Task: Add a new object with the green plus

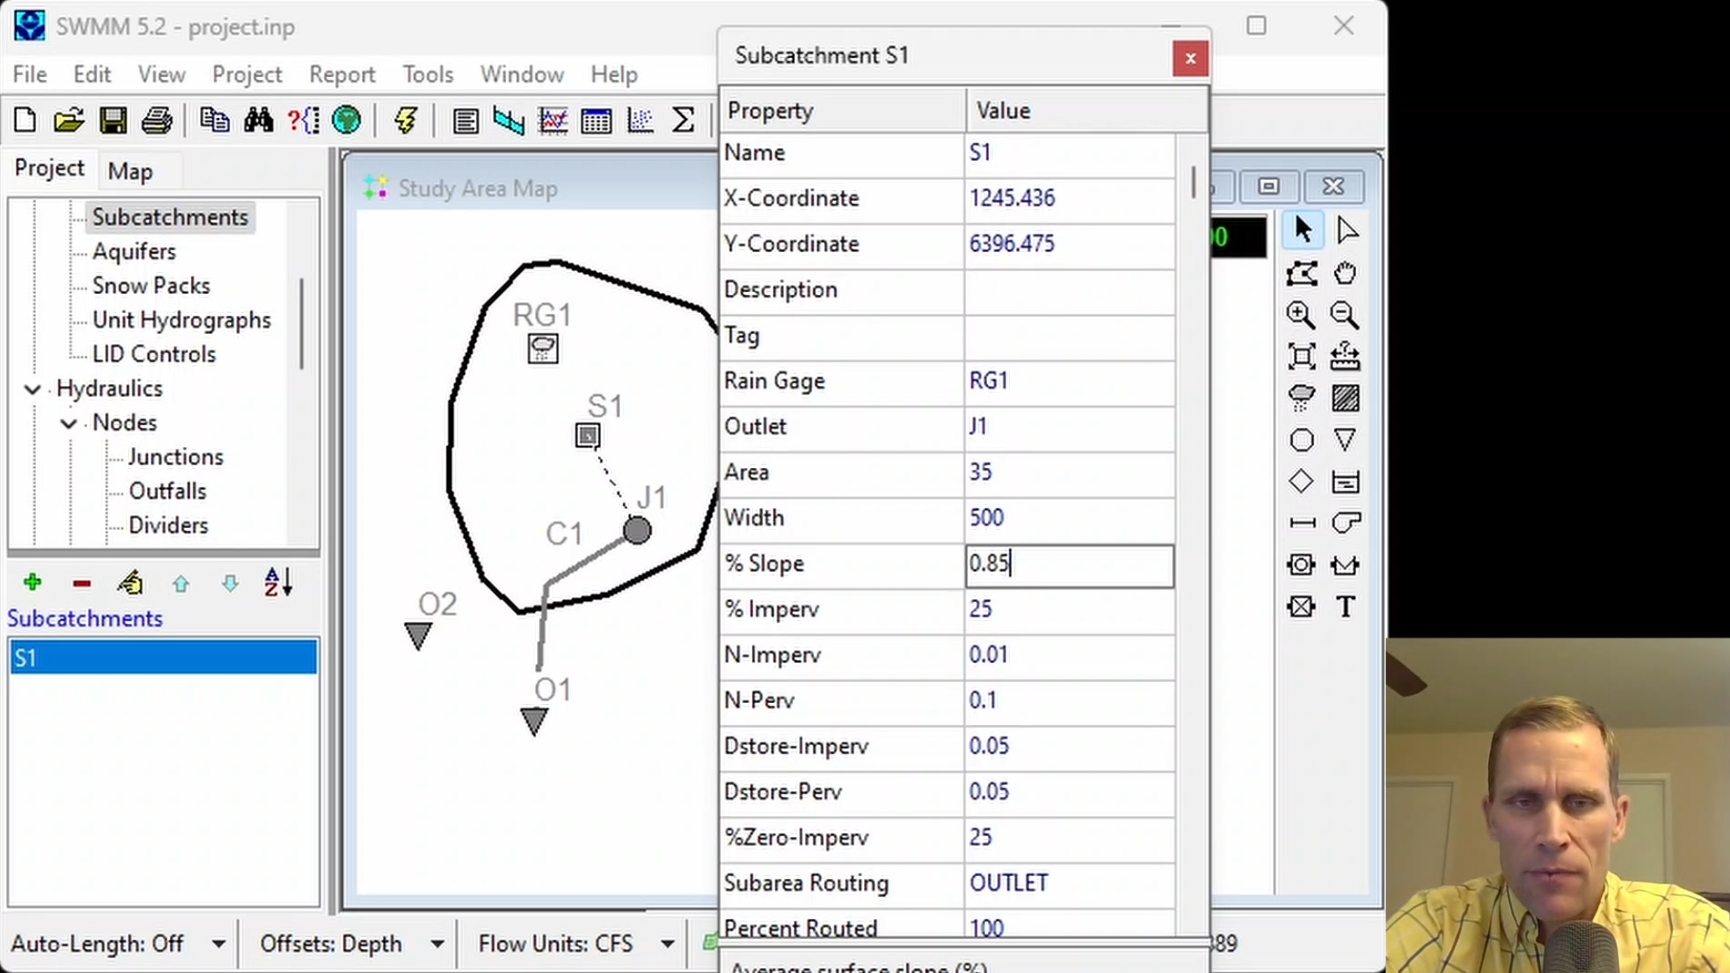Action: tap(32, 582)
